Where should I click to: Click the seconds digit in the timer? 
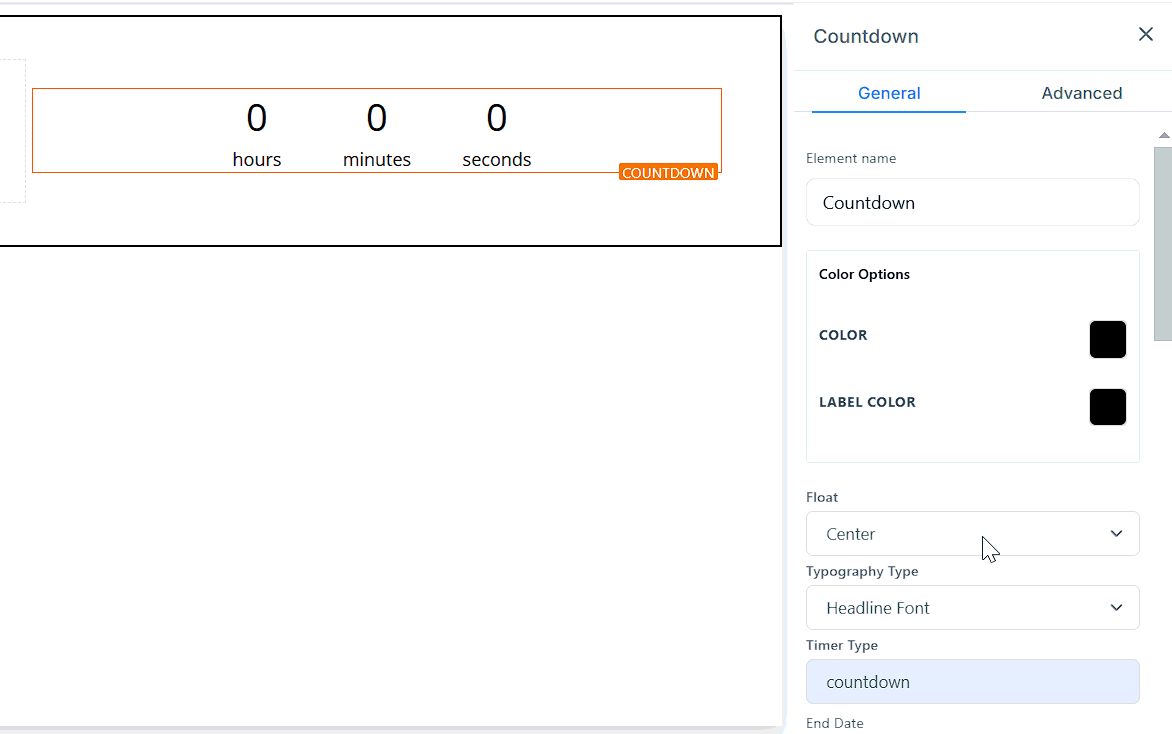pyautogui.click(x=497, y=118)
